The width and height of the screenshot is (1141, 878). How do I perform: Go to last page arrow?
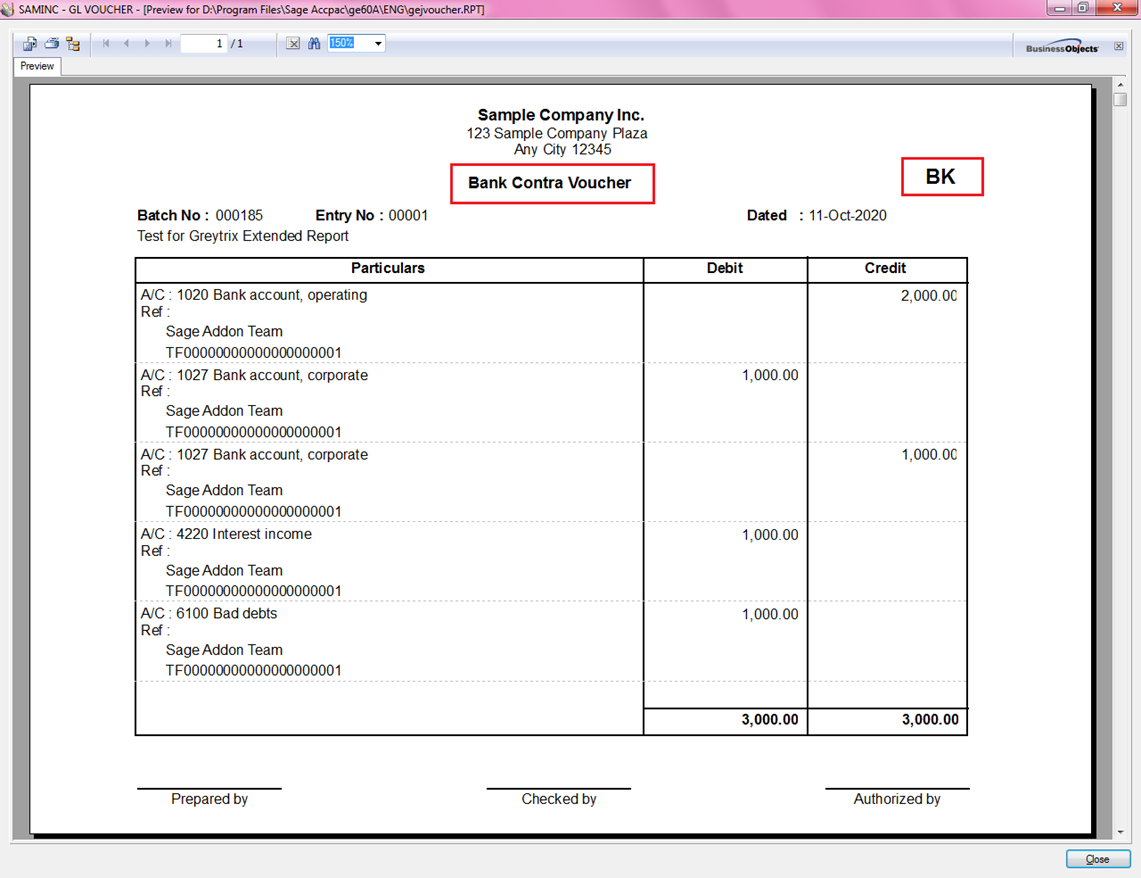(x=168, y=44)
